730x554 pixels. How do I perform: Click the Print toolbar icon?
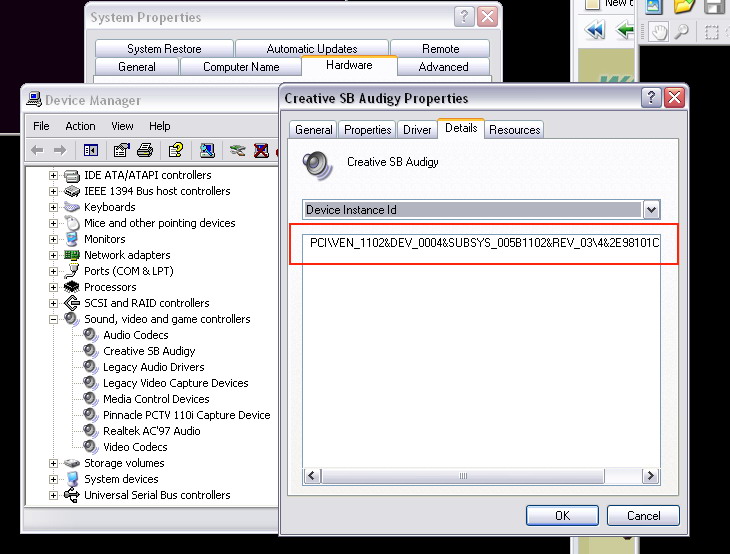point(145,150)
